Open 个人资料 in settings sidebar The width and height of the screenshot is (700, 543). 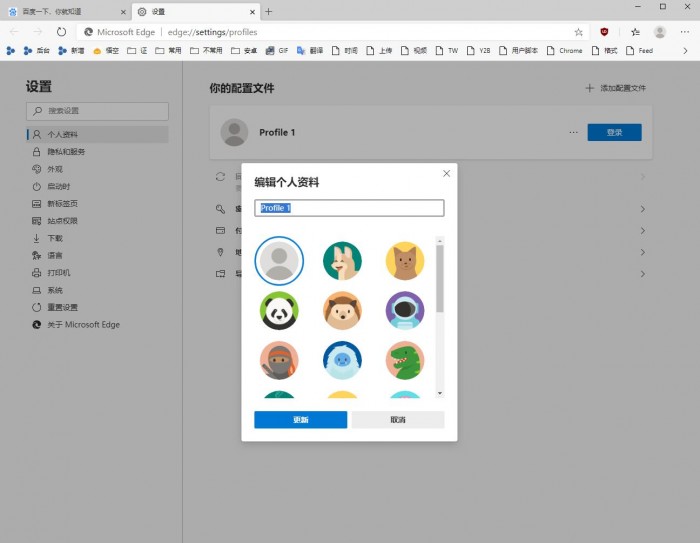point(98,134)
